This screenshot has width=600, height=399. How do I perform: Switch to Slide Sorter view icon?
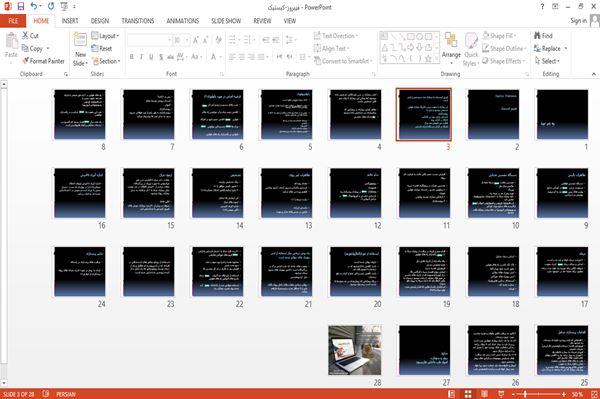[468, 394]
